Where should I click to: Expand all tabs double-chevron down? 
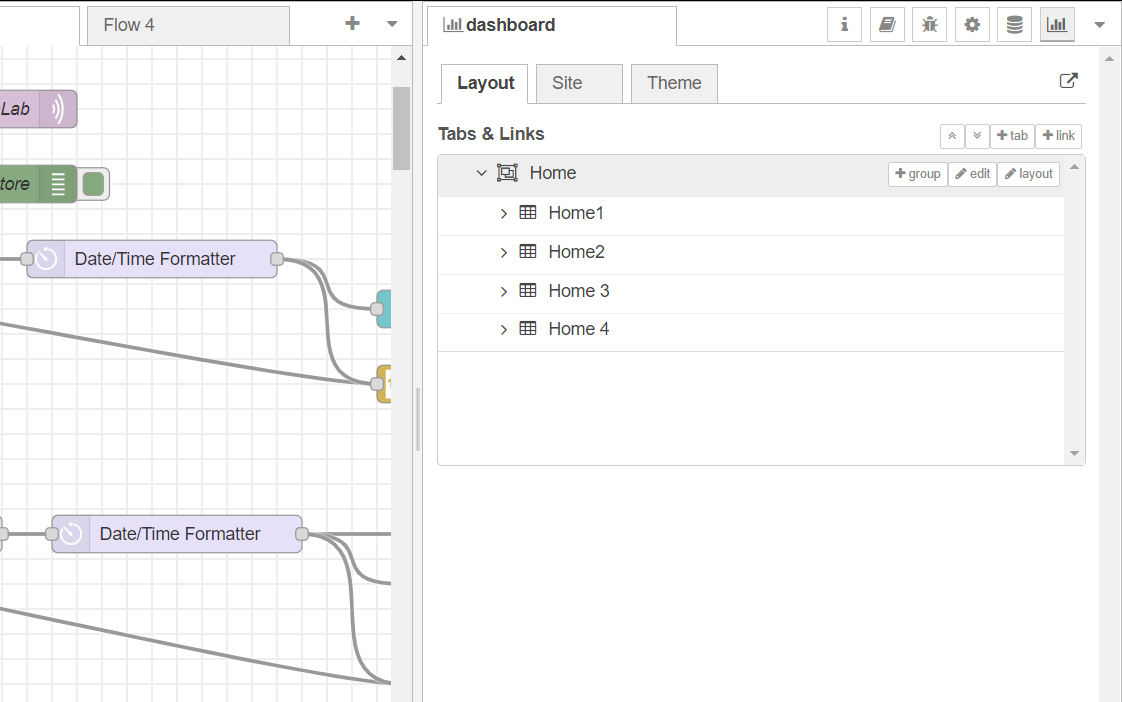tap(977, 136)
